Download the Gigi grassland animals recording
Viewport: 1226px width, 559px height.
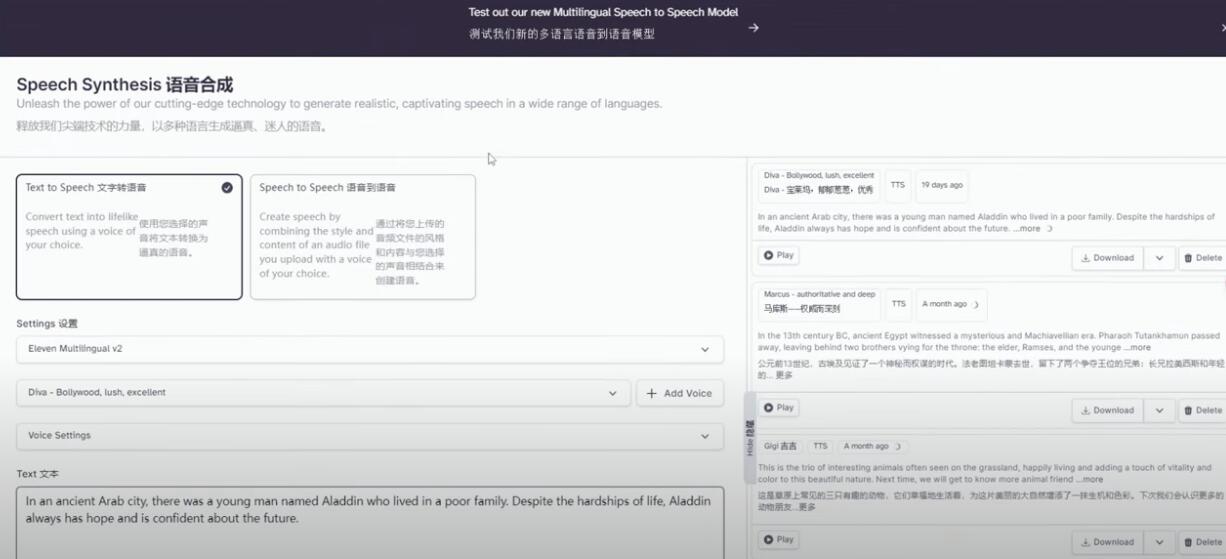click(1108, 542)
